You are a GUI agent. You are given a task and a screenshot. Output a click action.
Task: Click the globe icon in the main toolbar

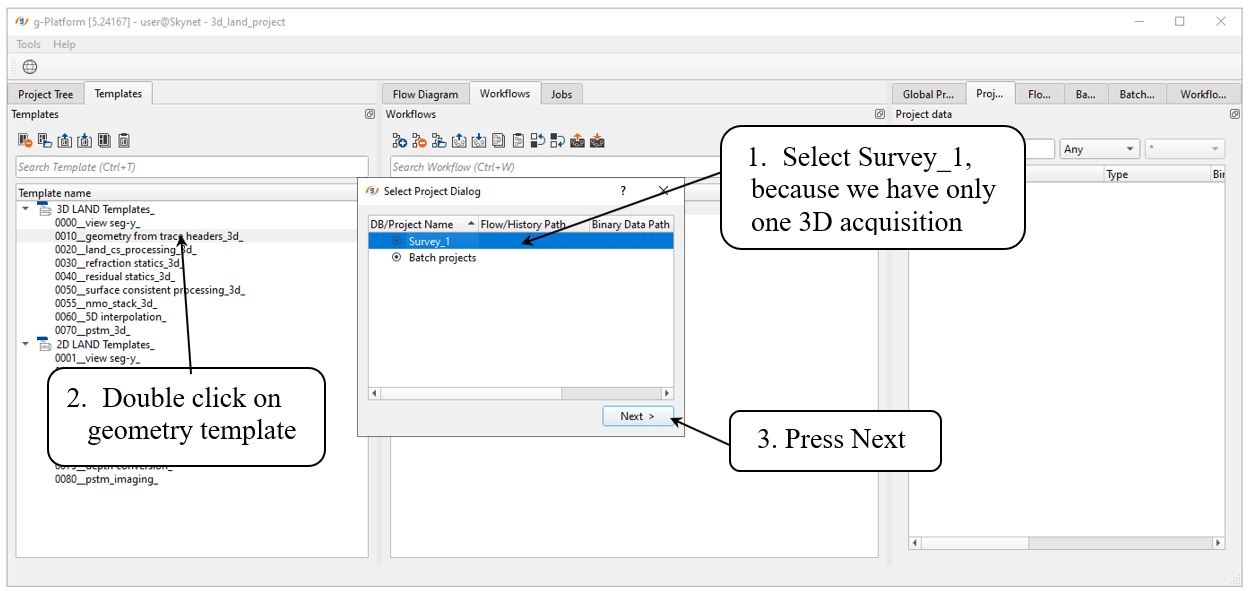pyautogui.click(x=30, y=67)
